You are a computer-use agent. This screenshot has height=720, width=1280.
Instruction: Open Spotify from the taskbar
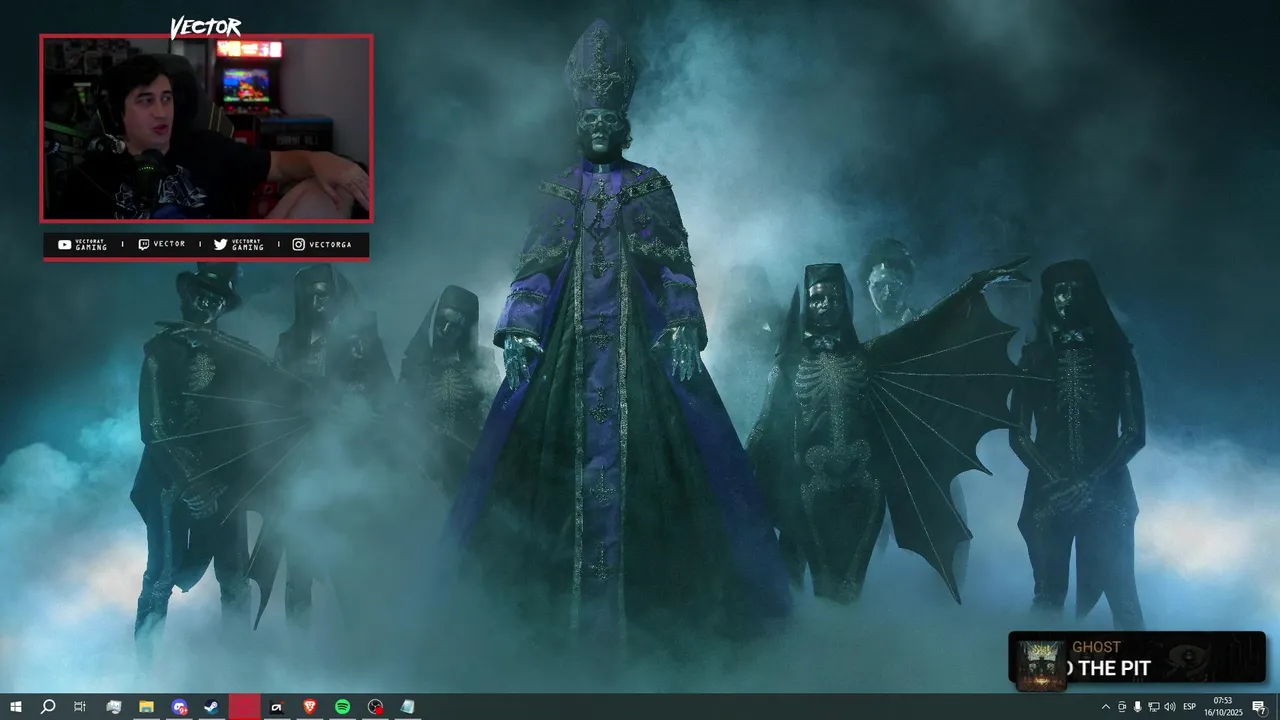tap(342, 707)
